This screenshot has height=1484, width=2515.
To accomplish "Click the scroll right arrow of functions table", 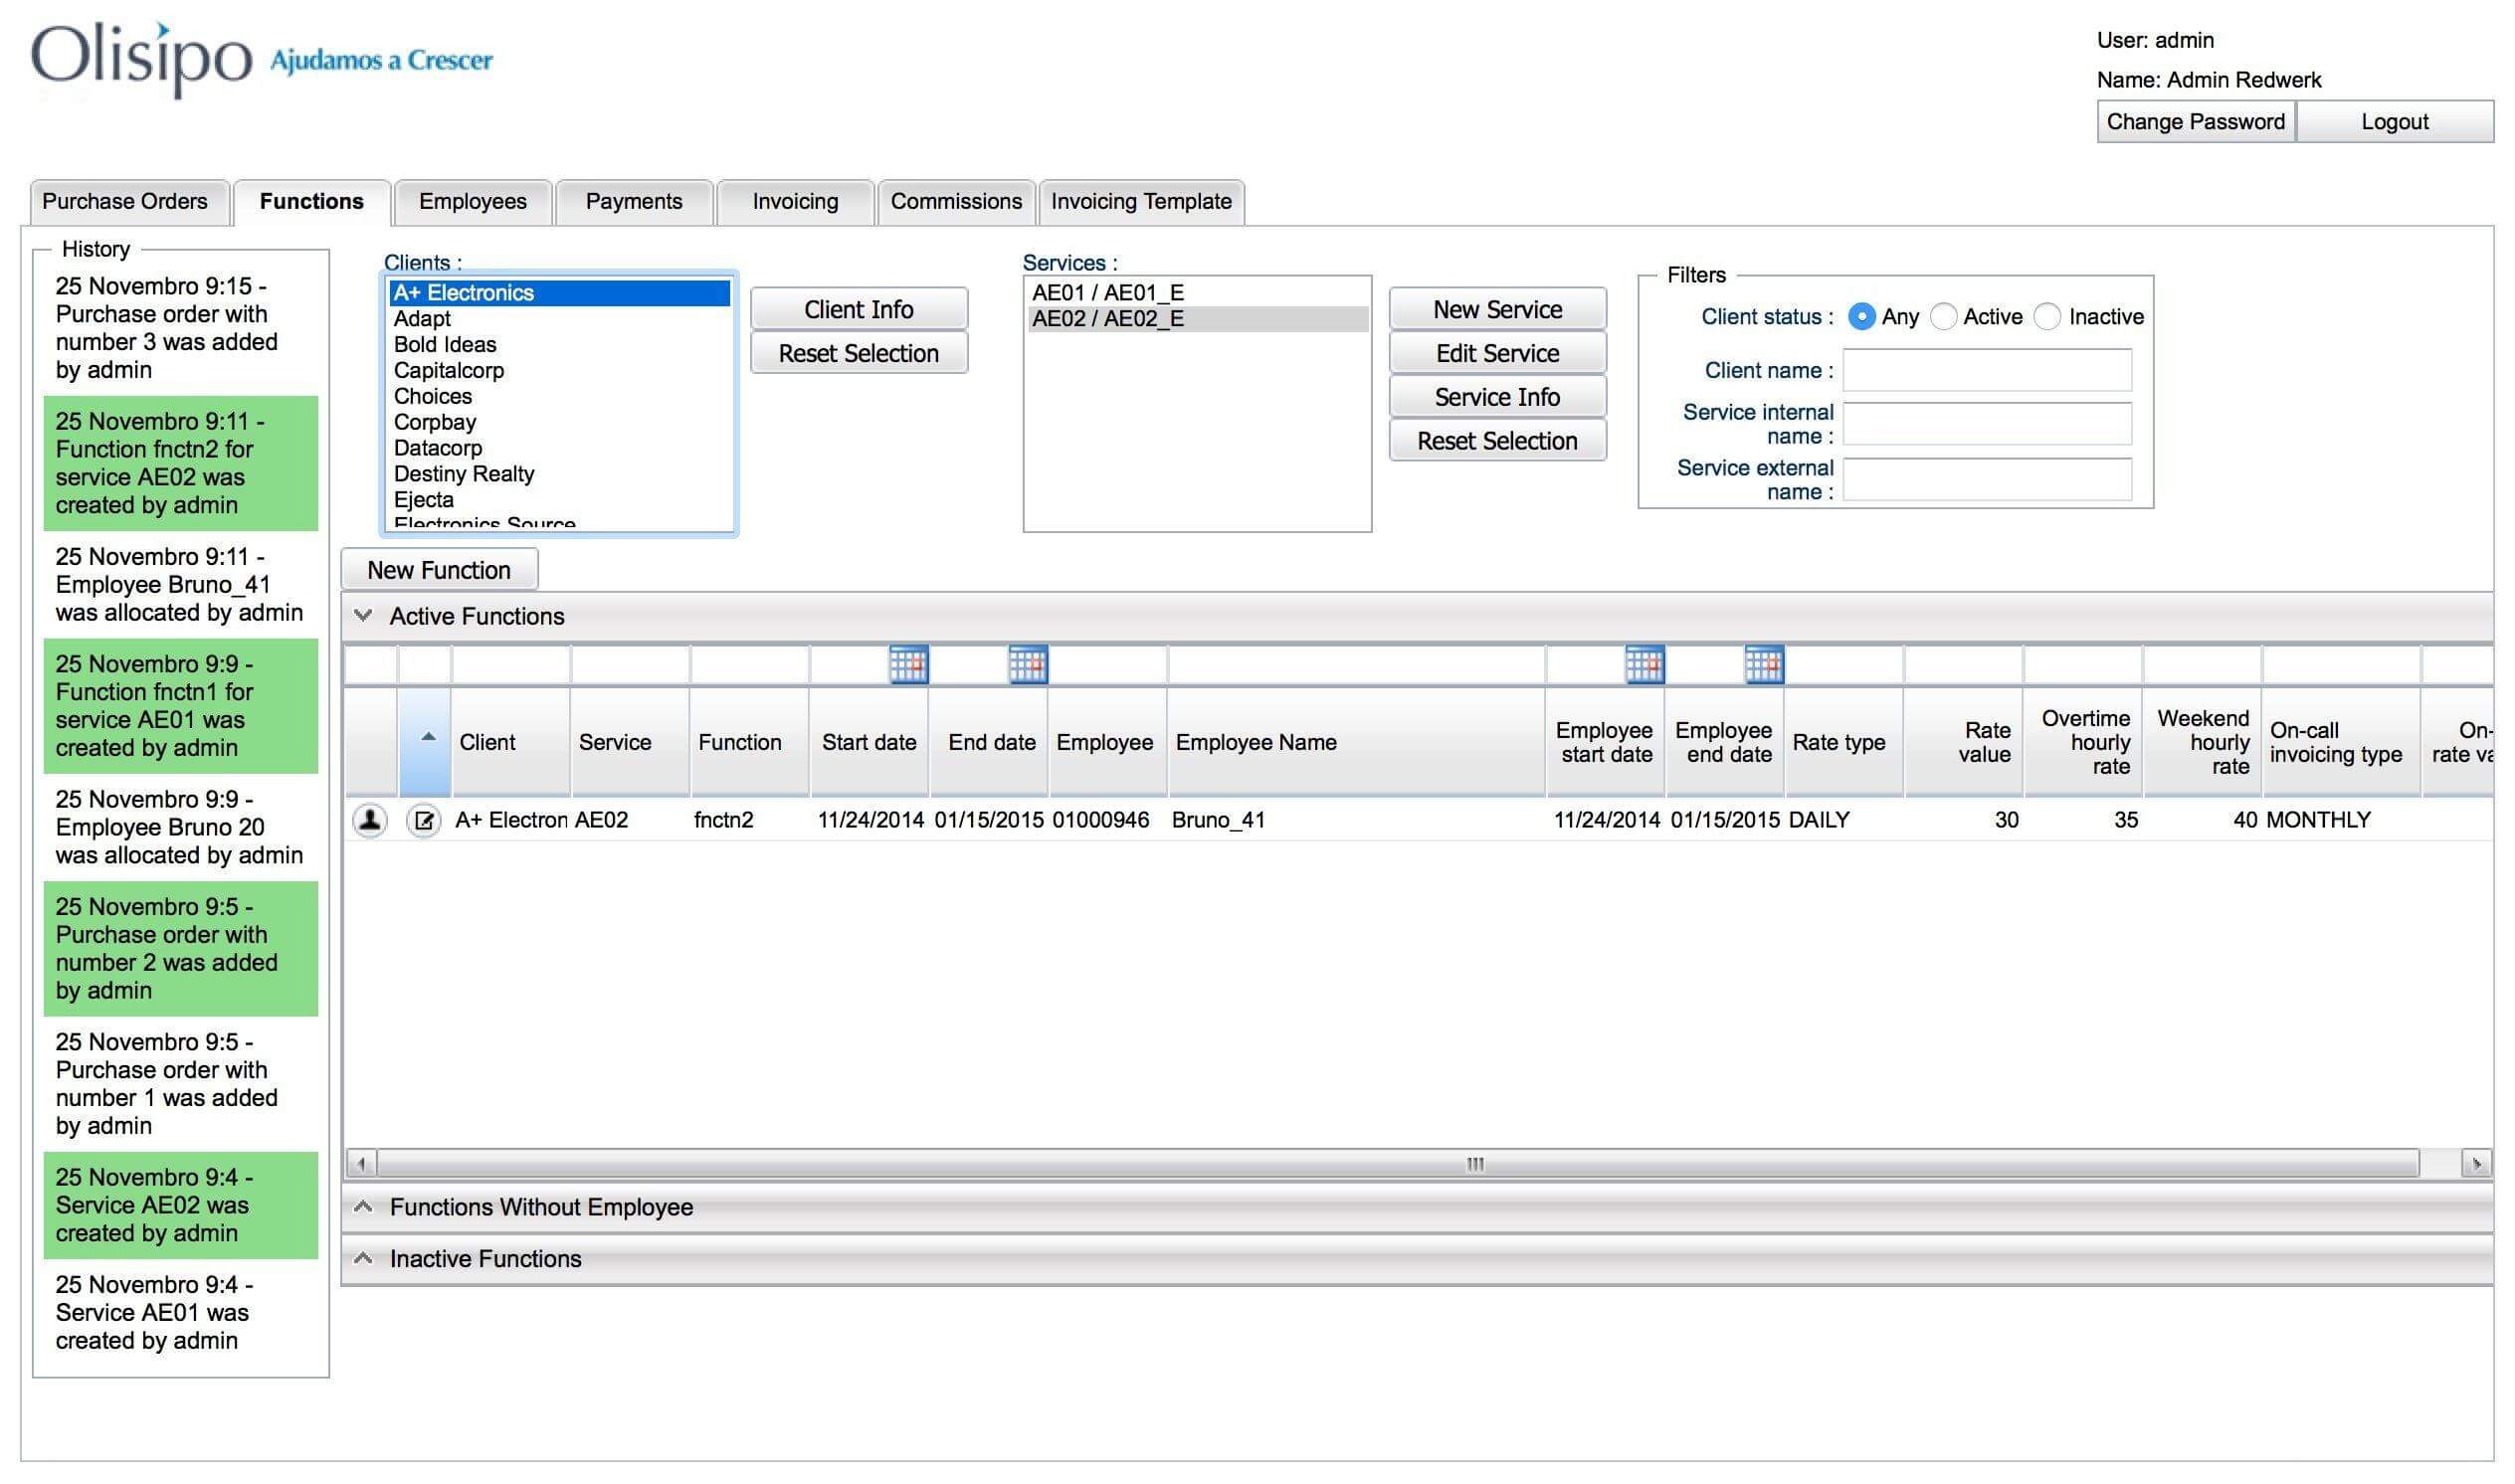I will [x=2477, y=1164].
